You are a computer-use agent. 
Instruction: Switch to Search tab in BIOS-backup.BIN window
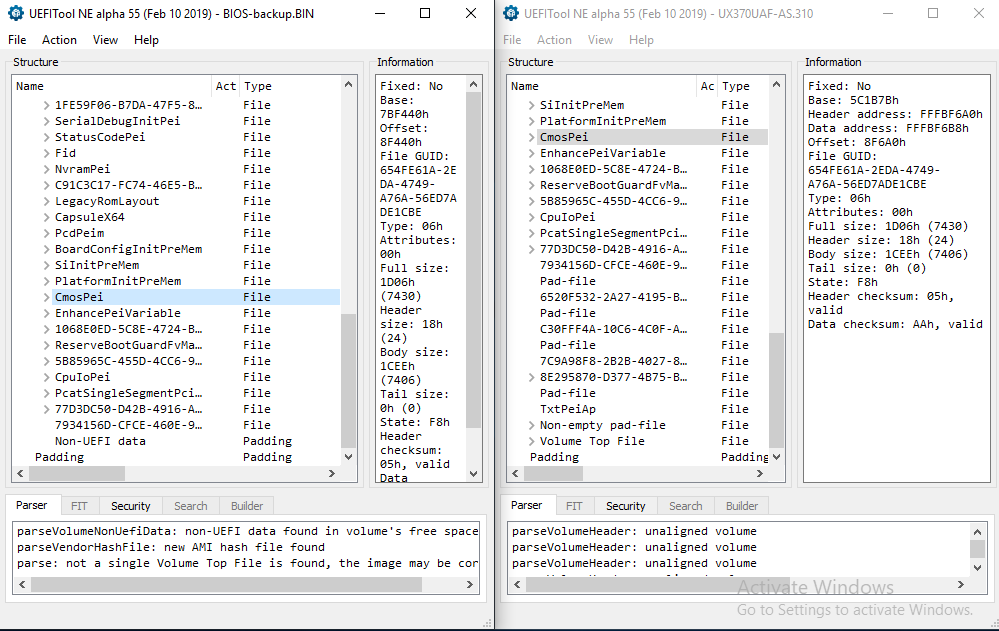[x=190, y=506]
